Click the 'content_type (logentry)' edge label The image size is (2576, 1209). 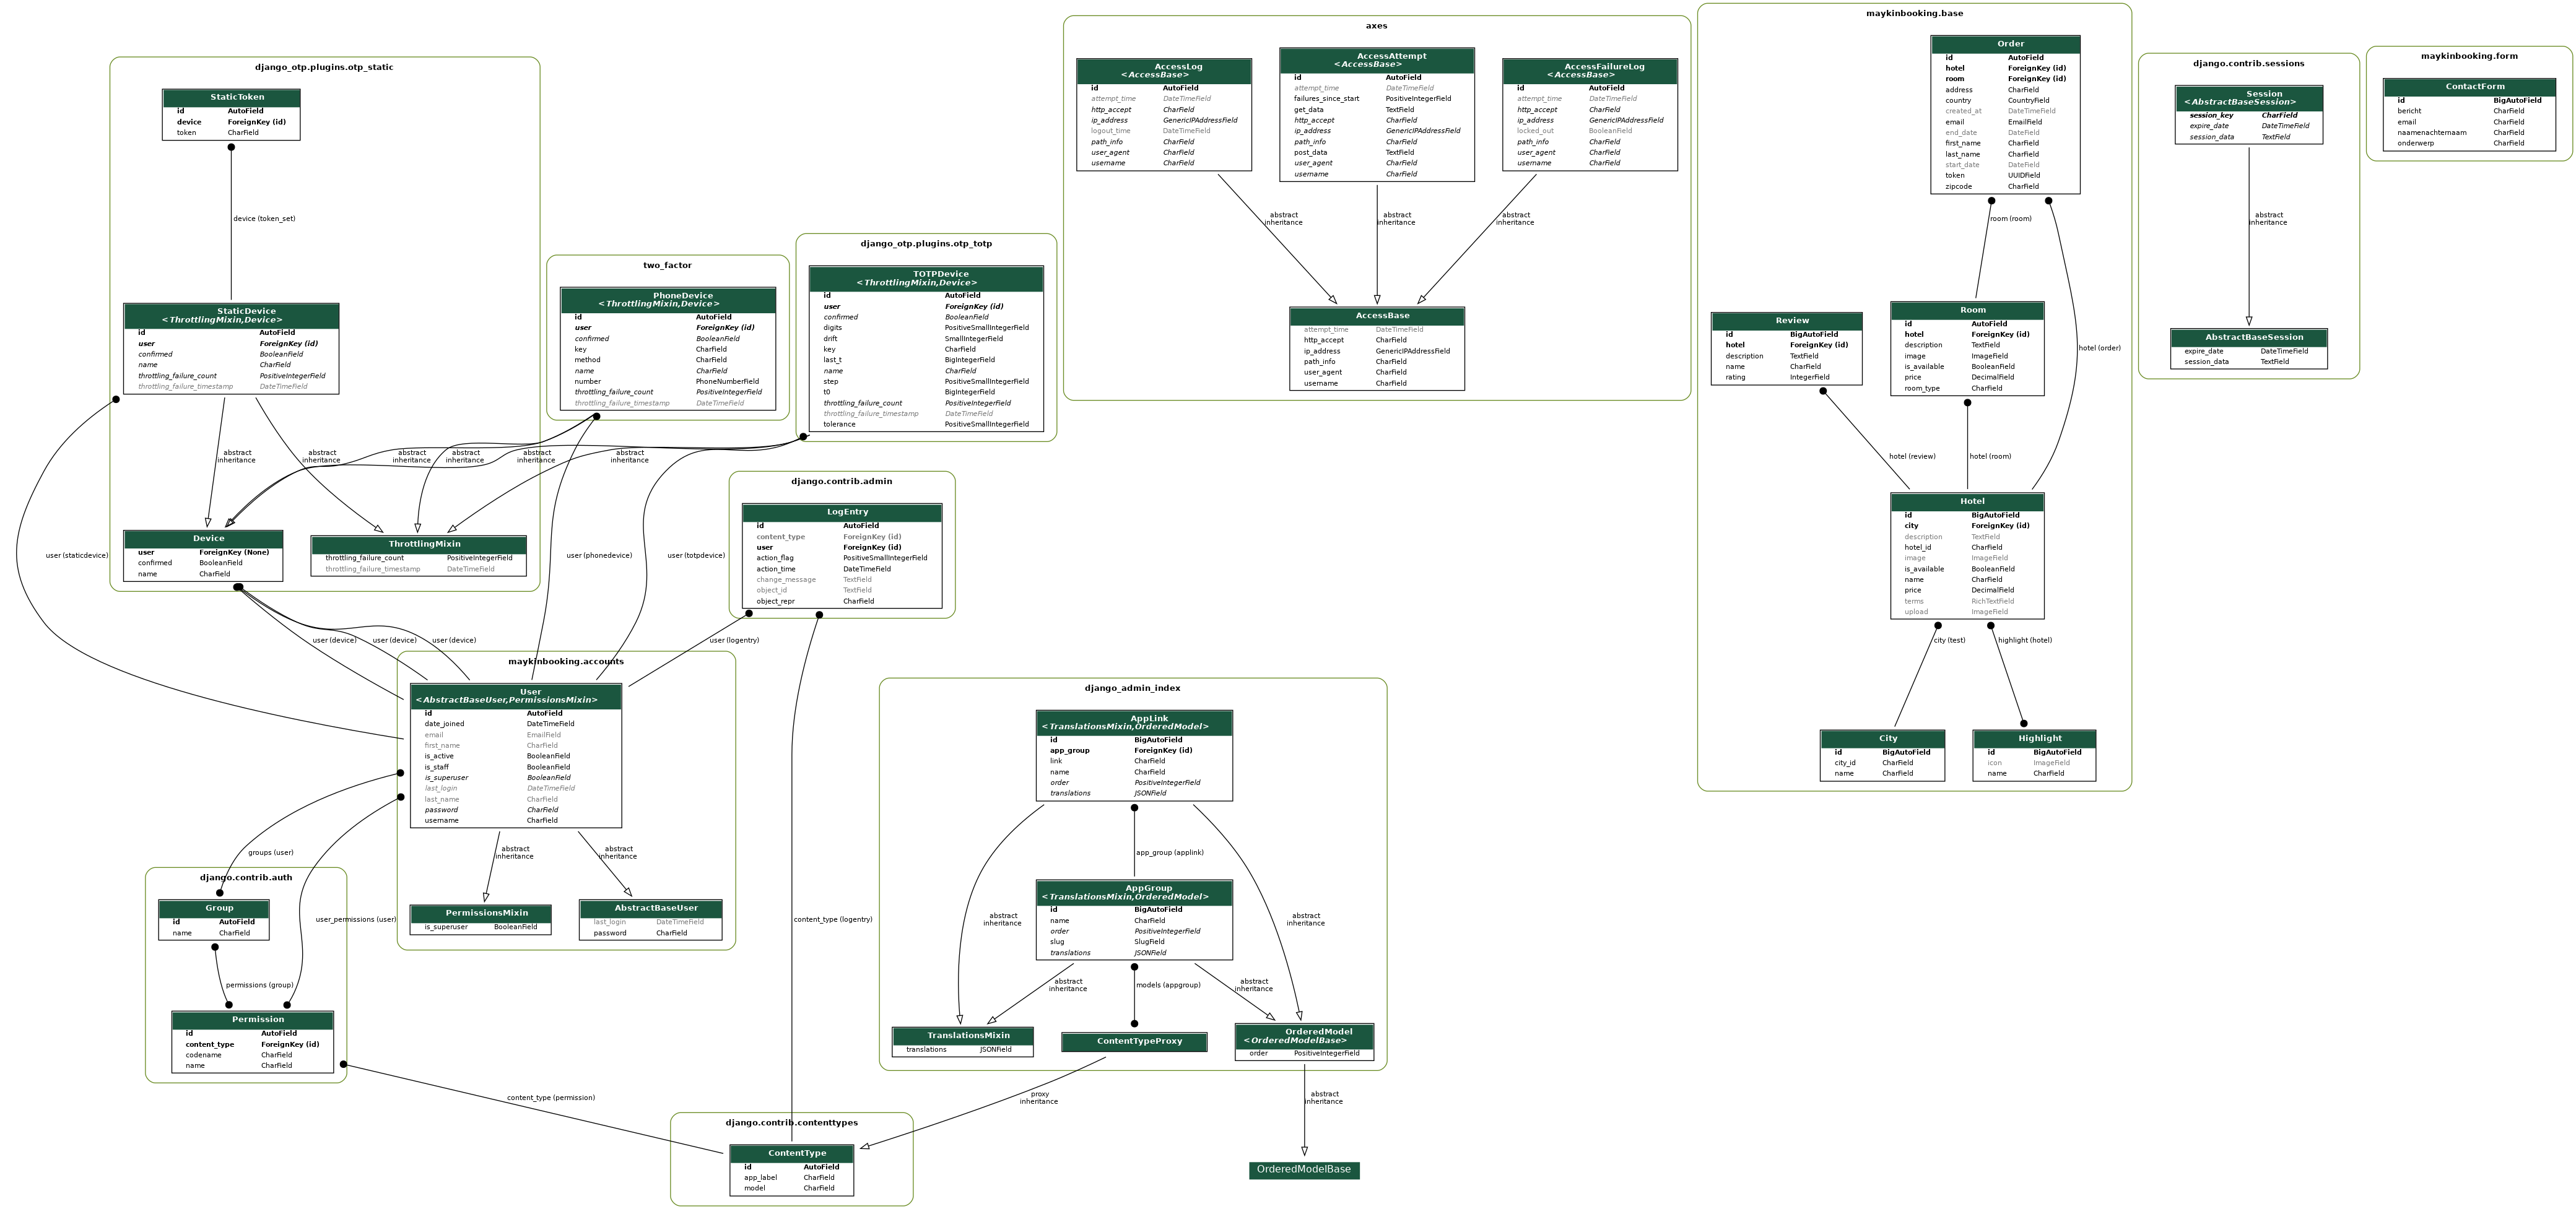(x=833, y=920)
